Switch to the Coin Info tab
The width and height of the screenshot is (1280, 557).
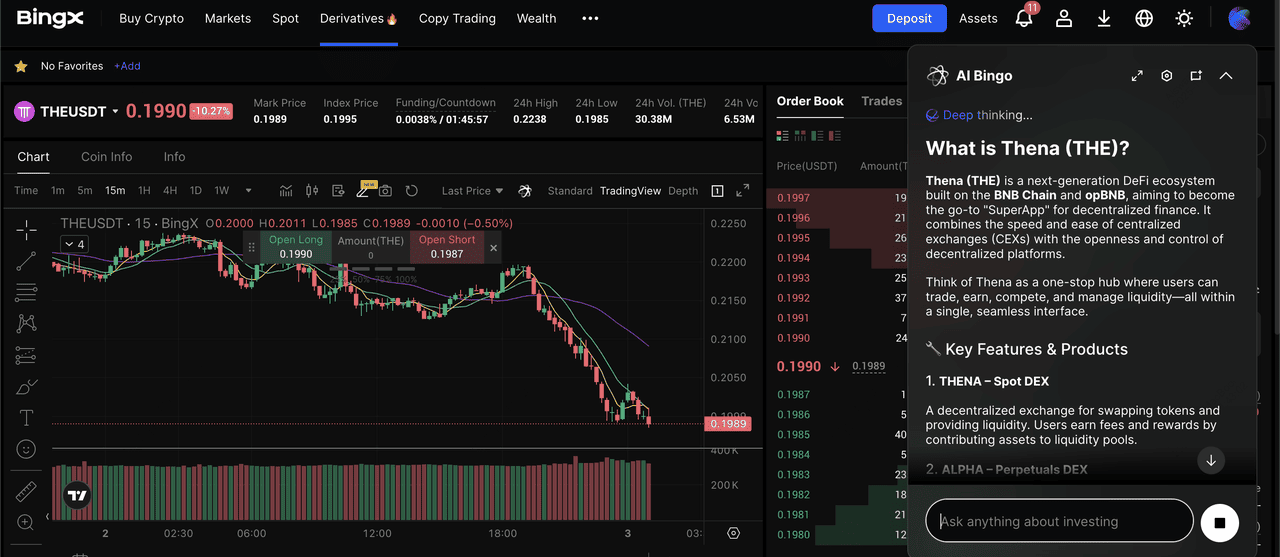(x=106, y=157)
